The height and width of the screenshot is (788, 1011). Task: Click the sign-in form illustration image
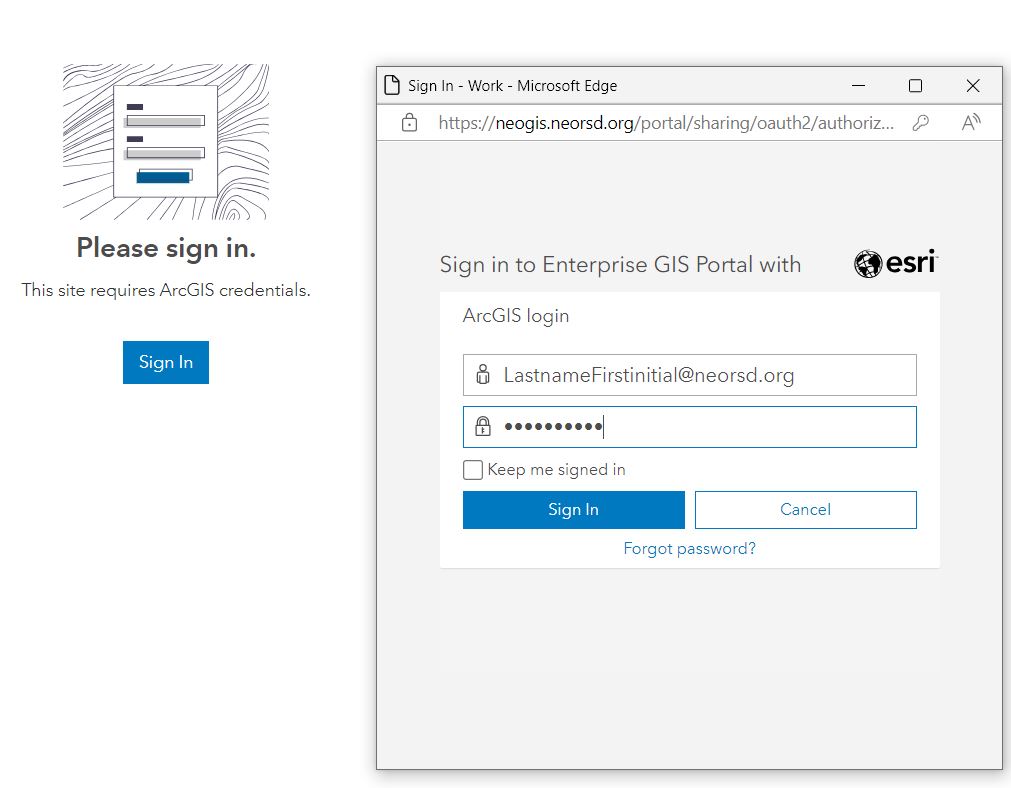point(166,142)
